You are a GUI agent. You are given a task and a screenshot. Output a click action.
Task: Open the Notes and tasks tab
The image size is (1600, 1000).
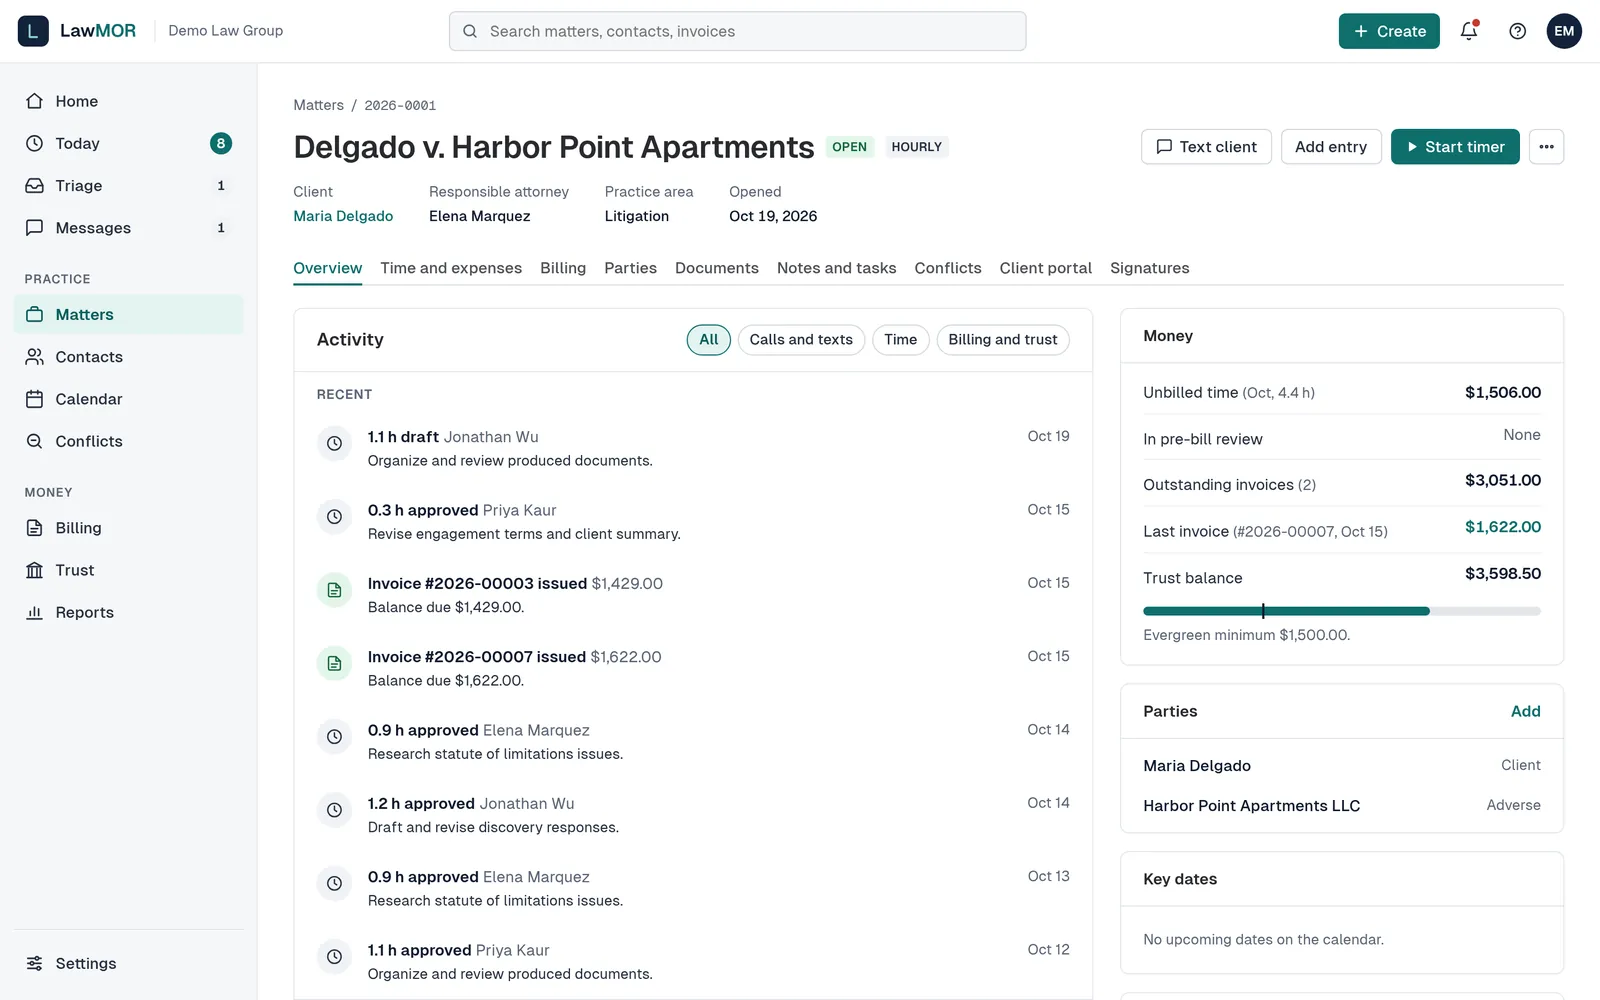837,268
